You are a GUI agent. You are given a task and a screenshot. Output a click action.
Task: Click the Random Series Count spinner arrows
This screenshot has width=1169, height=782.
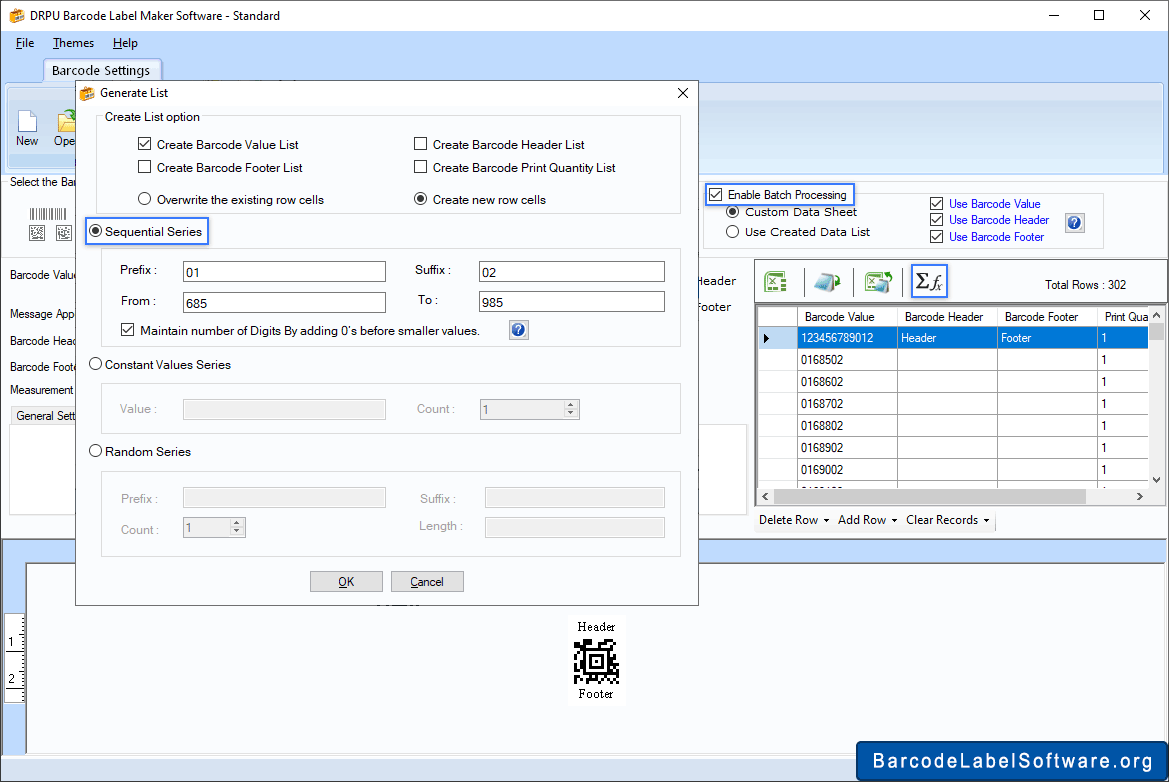(237, 528)
